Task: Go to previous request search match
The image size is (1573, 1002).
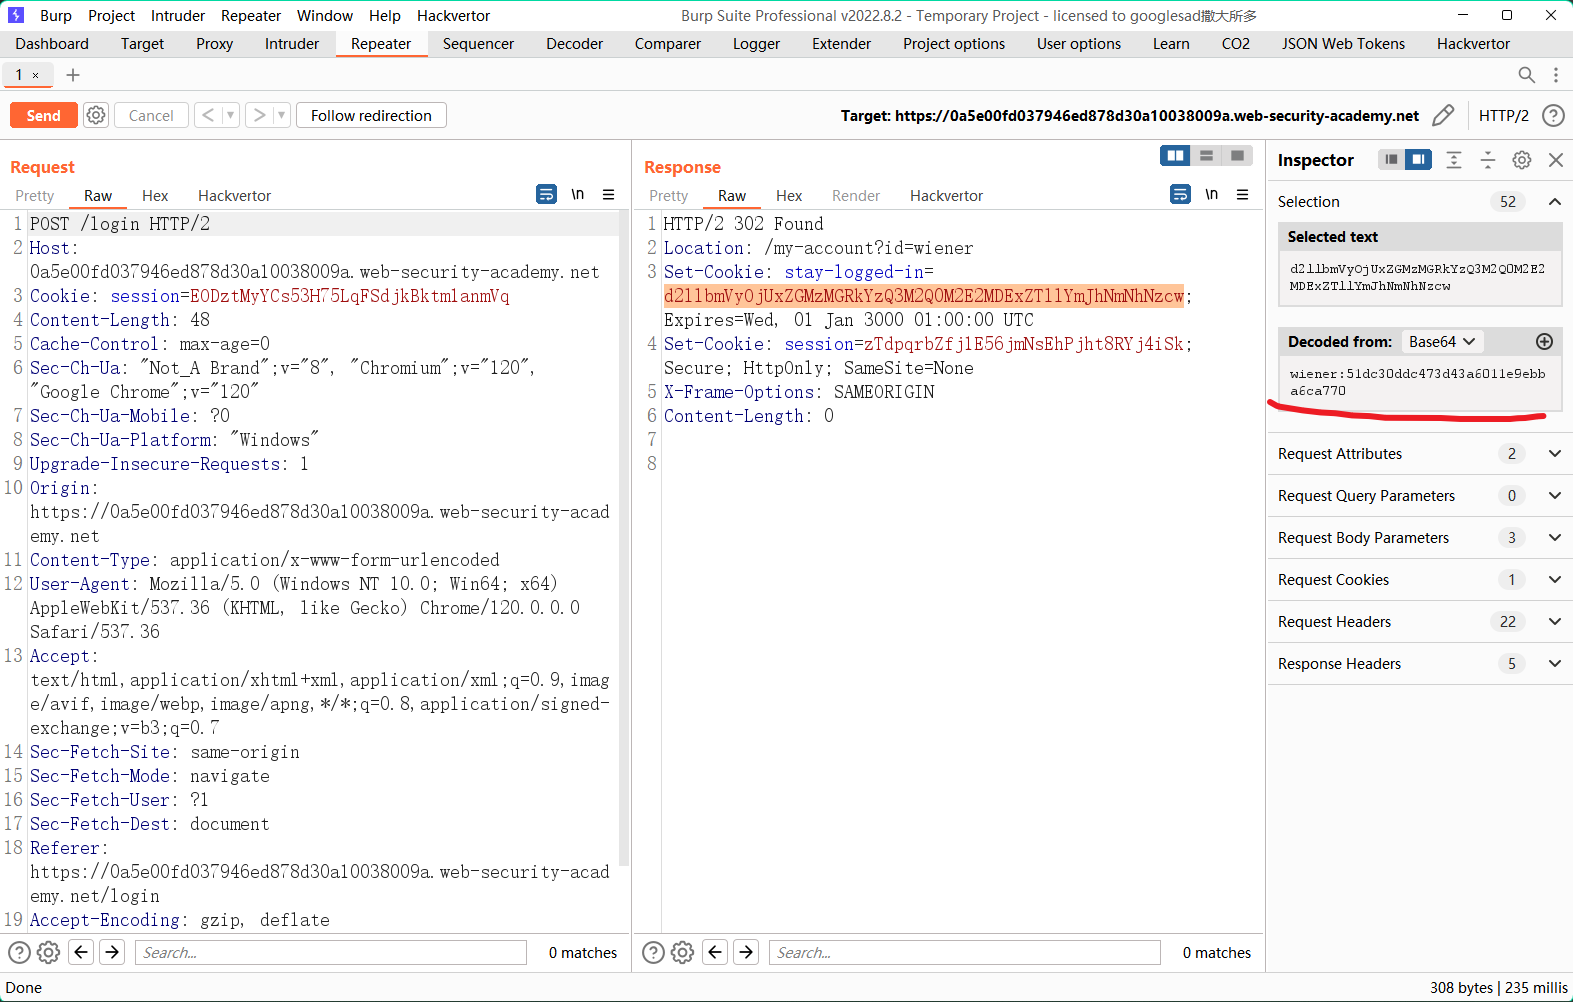Action: [x=81, y=952]
